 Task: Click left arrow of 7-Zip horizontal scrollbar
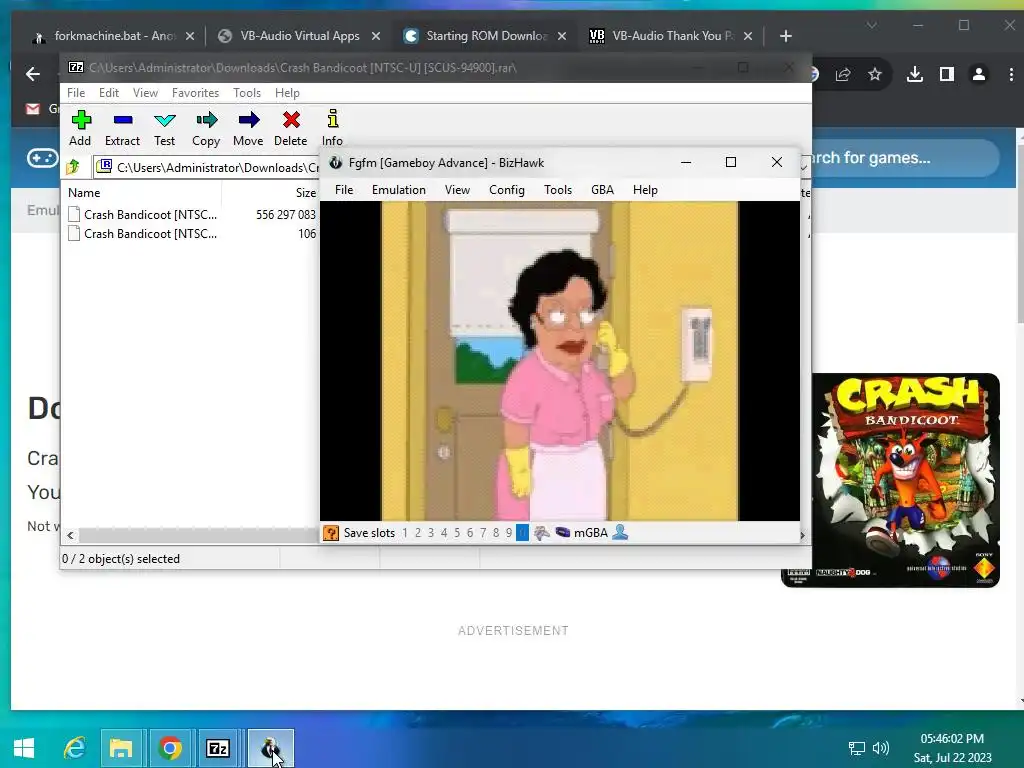pyautogui.click(x=71, y=536)
